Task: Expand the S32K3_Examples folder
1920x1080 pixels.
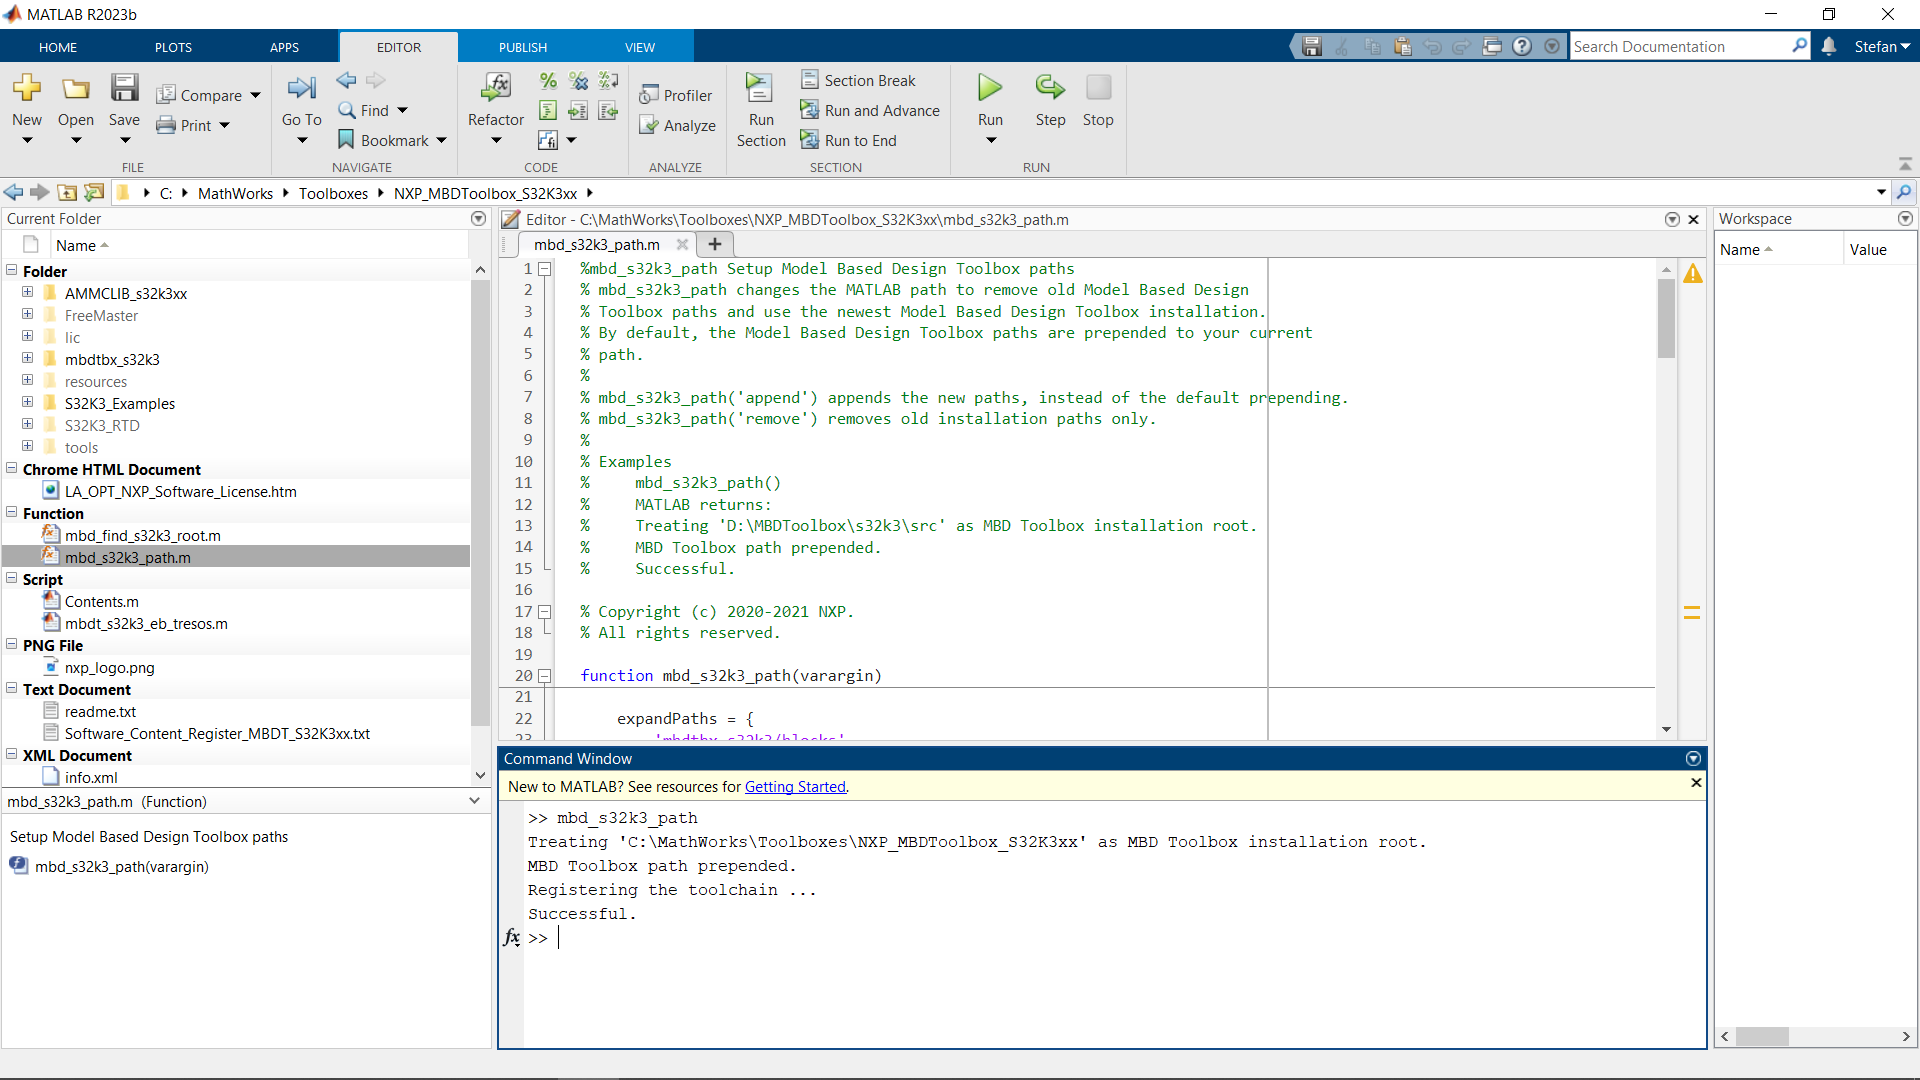Action: tap(27, 403)
